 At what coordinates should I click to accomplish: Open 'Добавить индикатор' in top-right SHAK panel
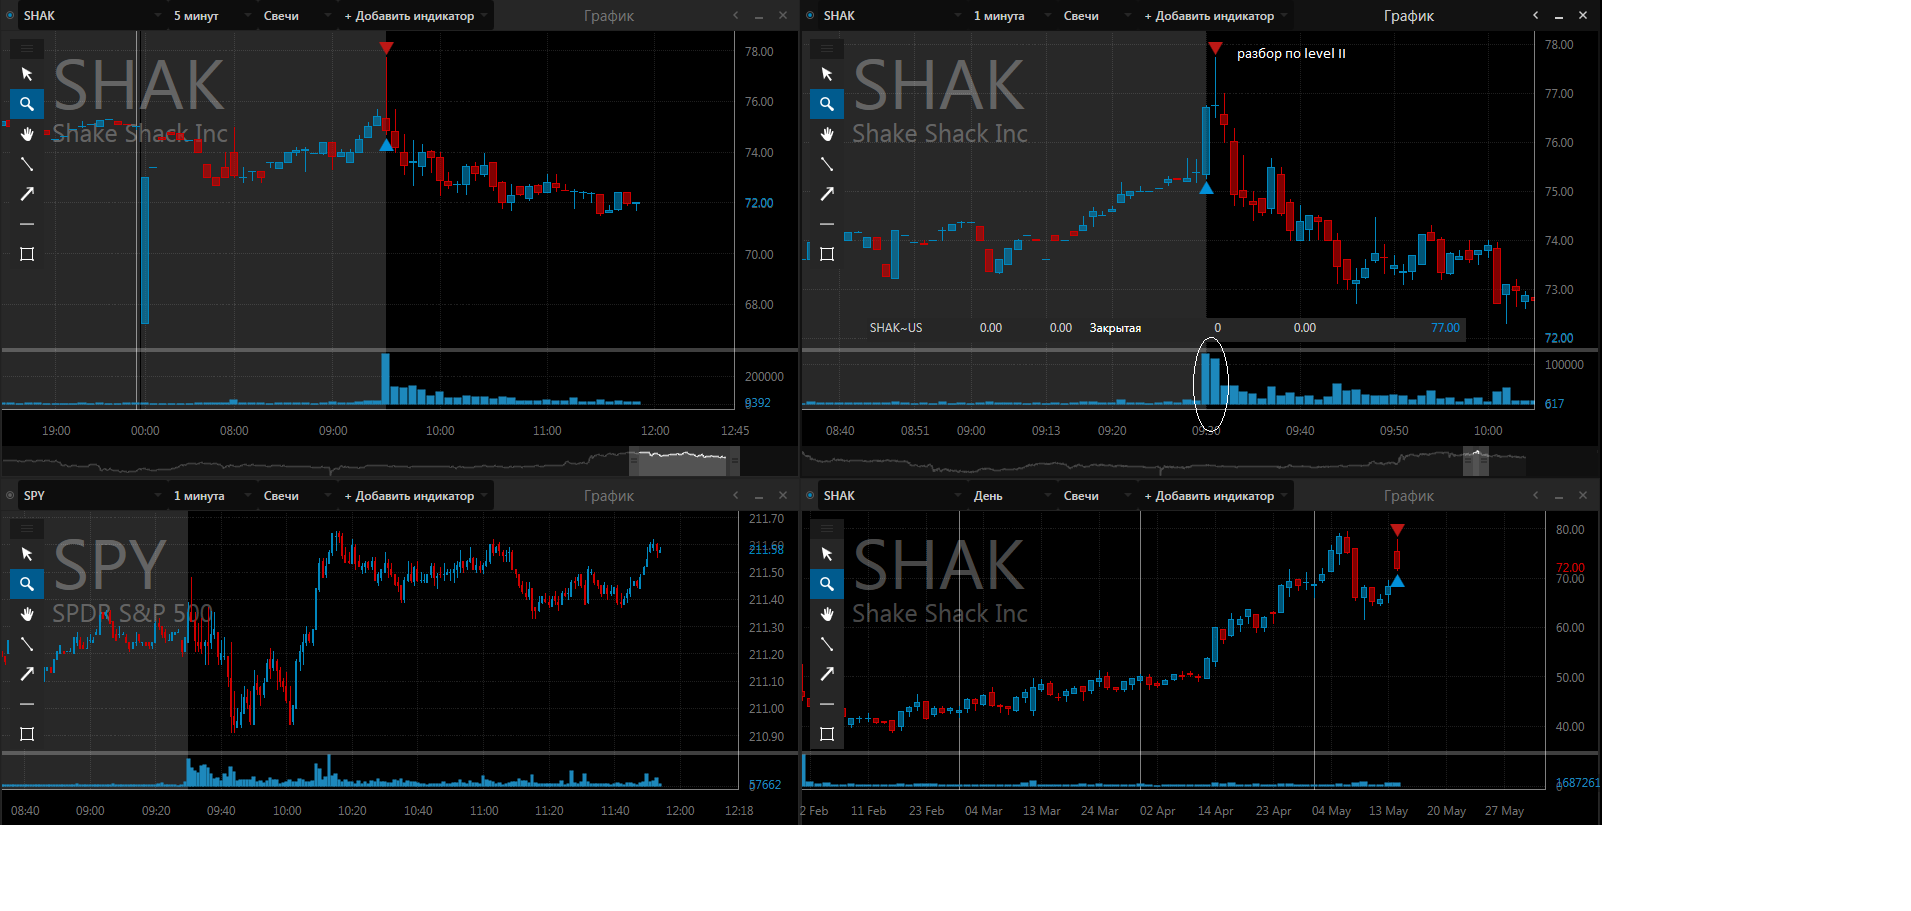pyautogui.click(x=1215, y=16)
